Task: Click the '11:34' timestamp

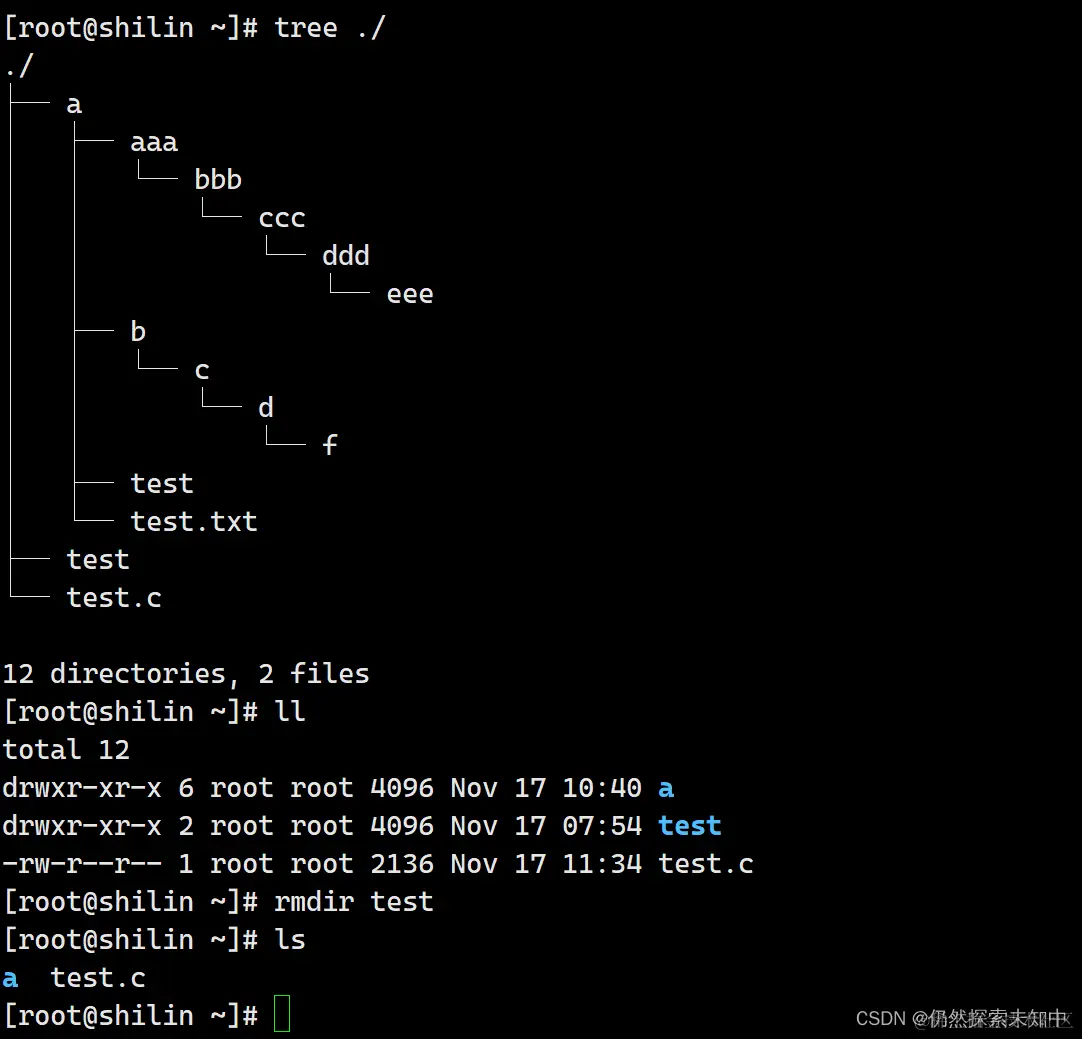Action: 602,864
